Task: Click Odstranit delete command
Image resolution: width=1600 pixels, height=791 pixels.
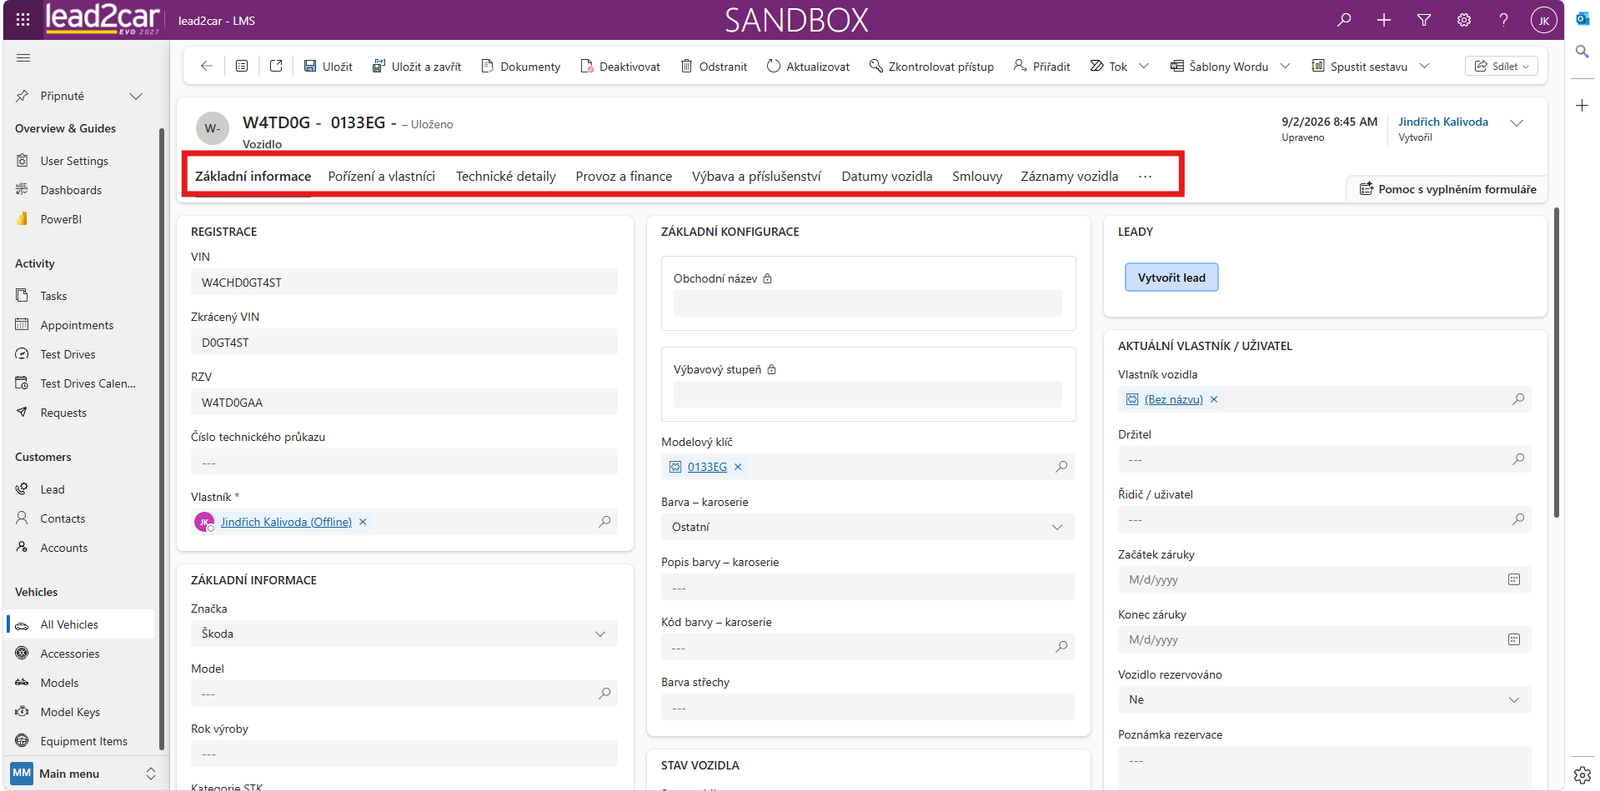Action: point(714,66)
